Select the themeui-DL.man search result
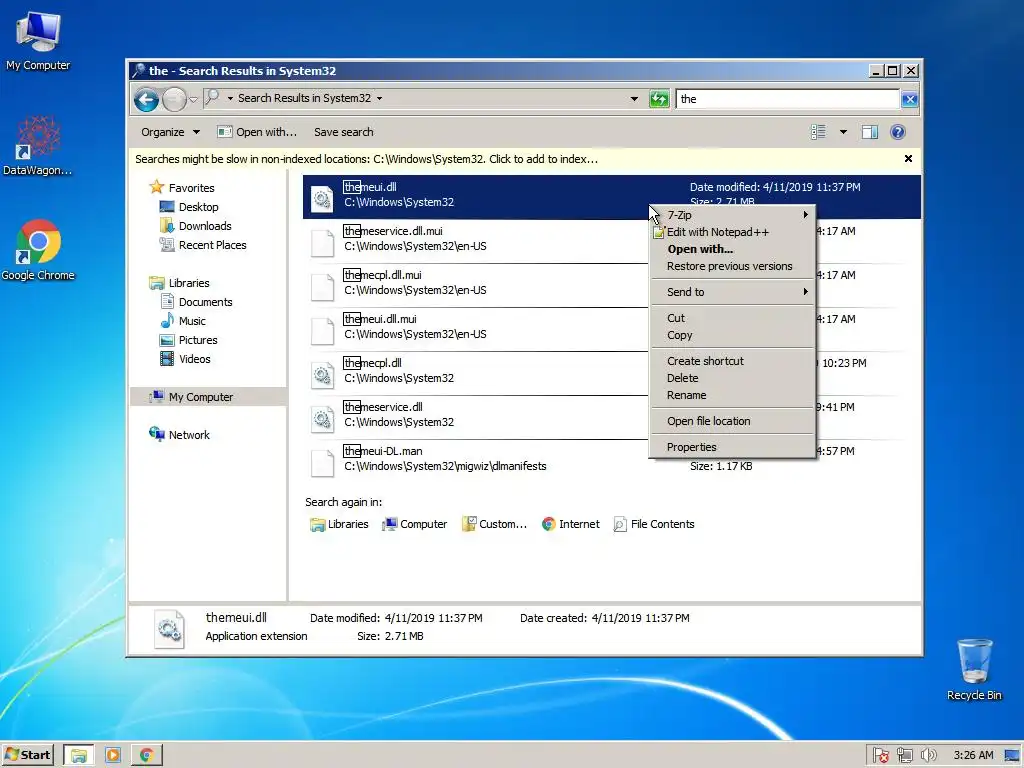 click(x=475, y=461)
